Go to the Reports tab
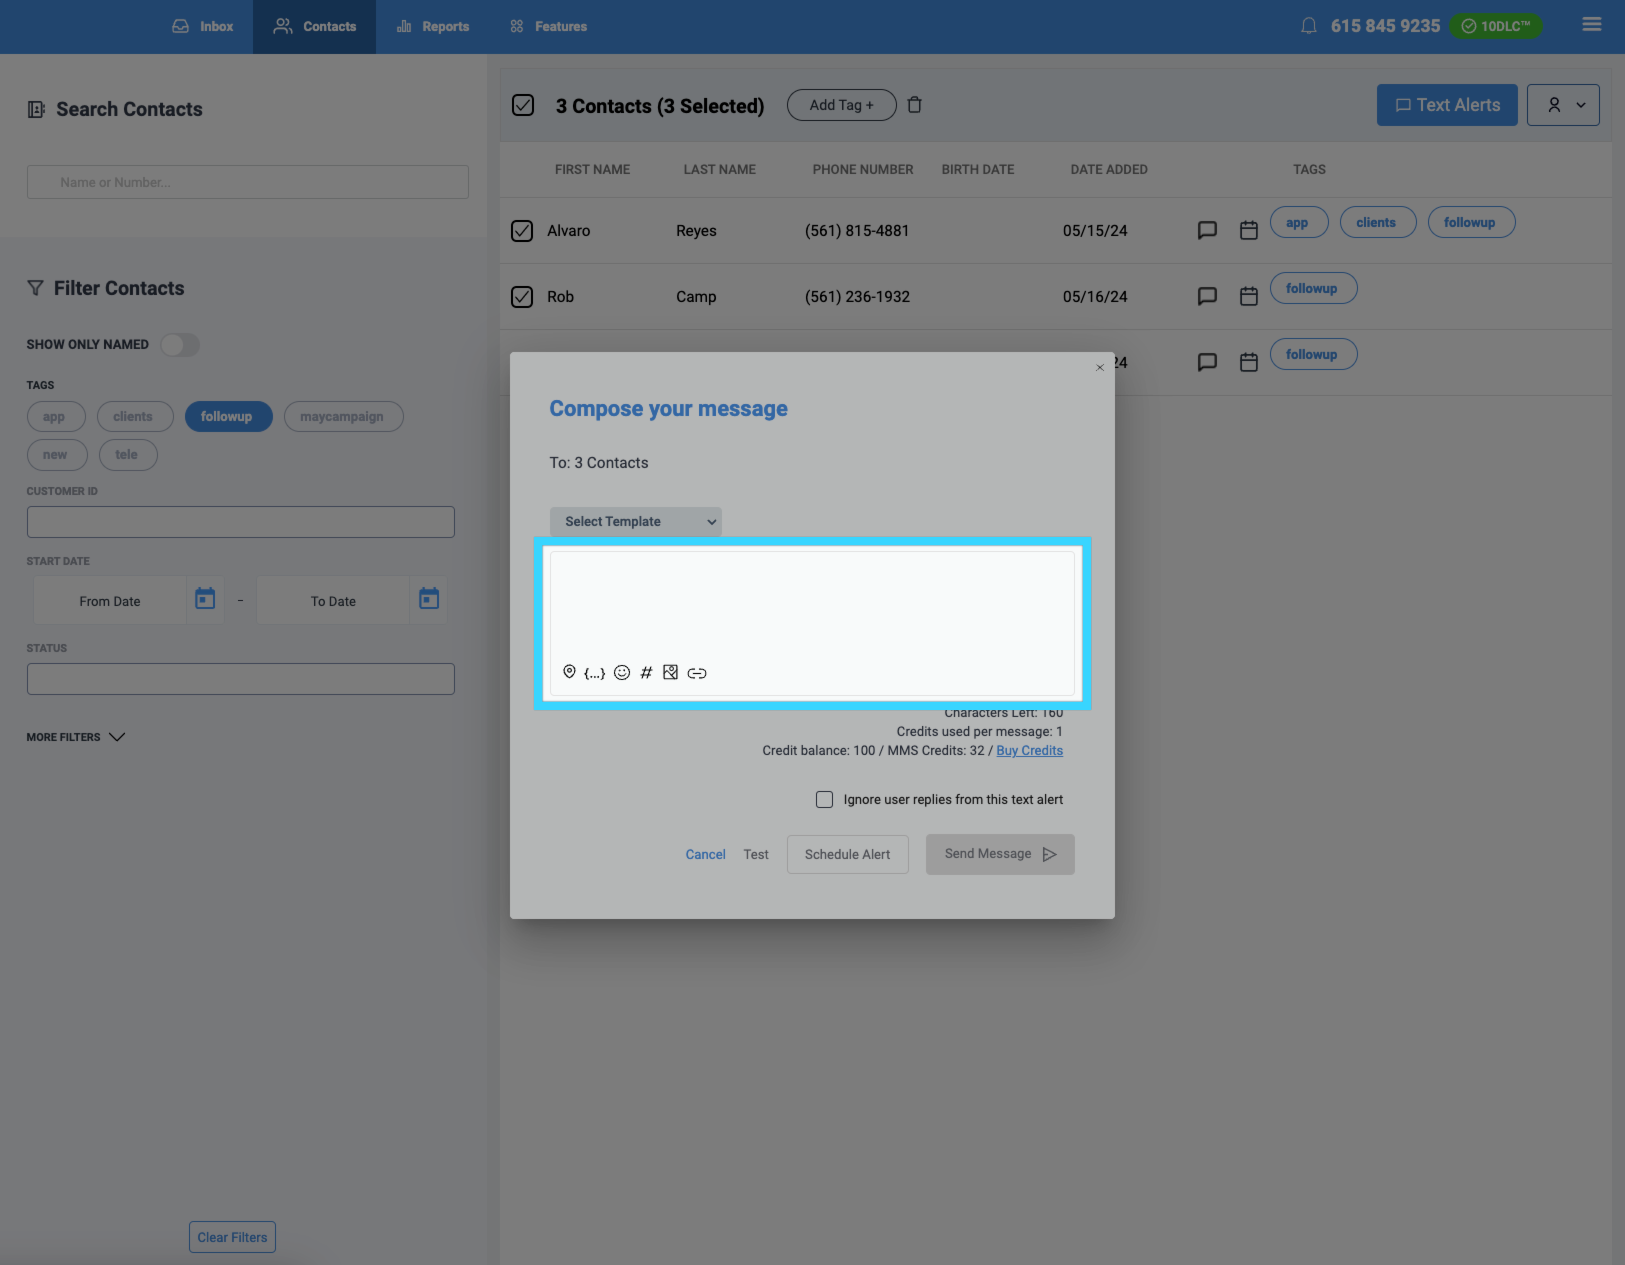Screen dimensions: 1625x1265 (433, 27)
